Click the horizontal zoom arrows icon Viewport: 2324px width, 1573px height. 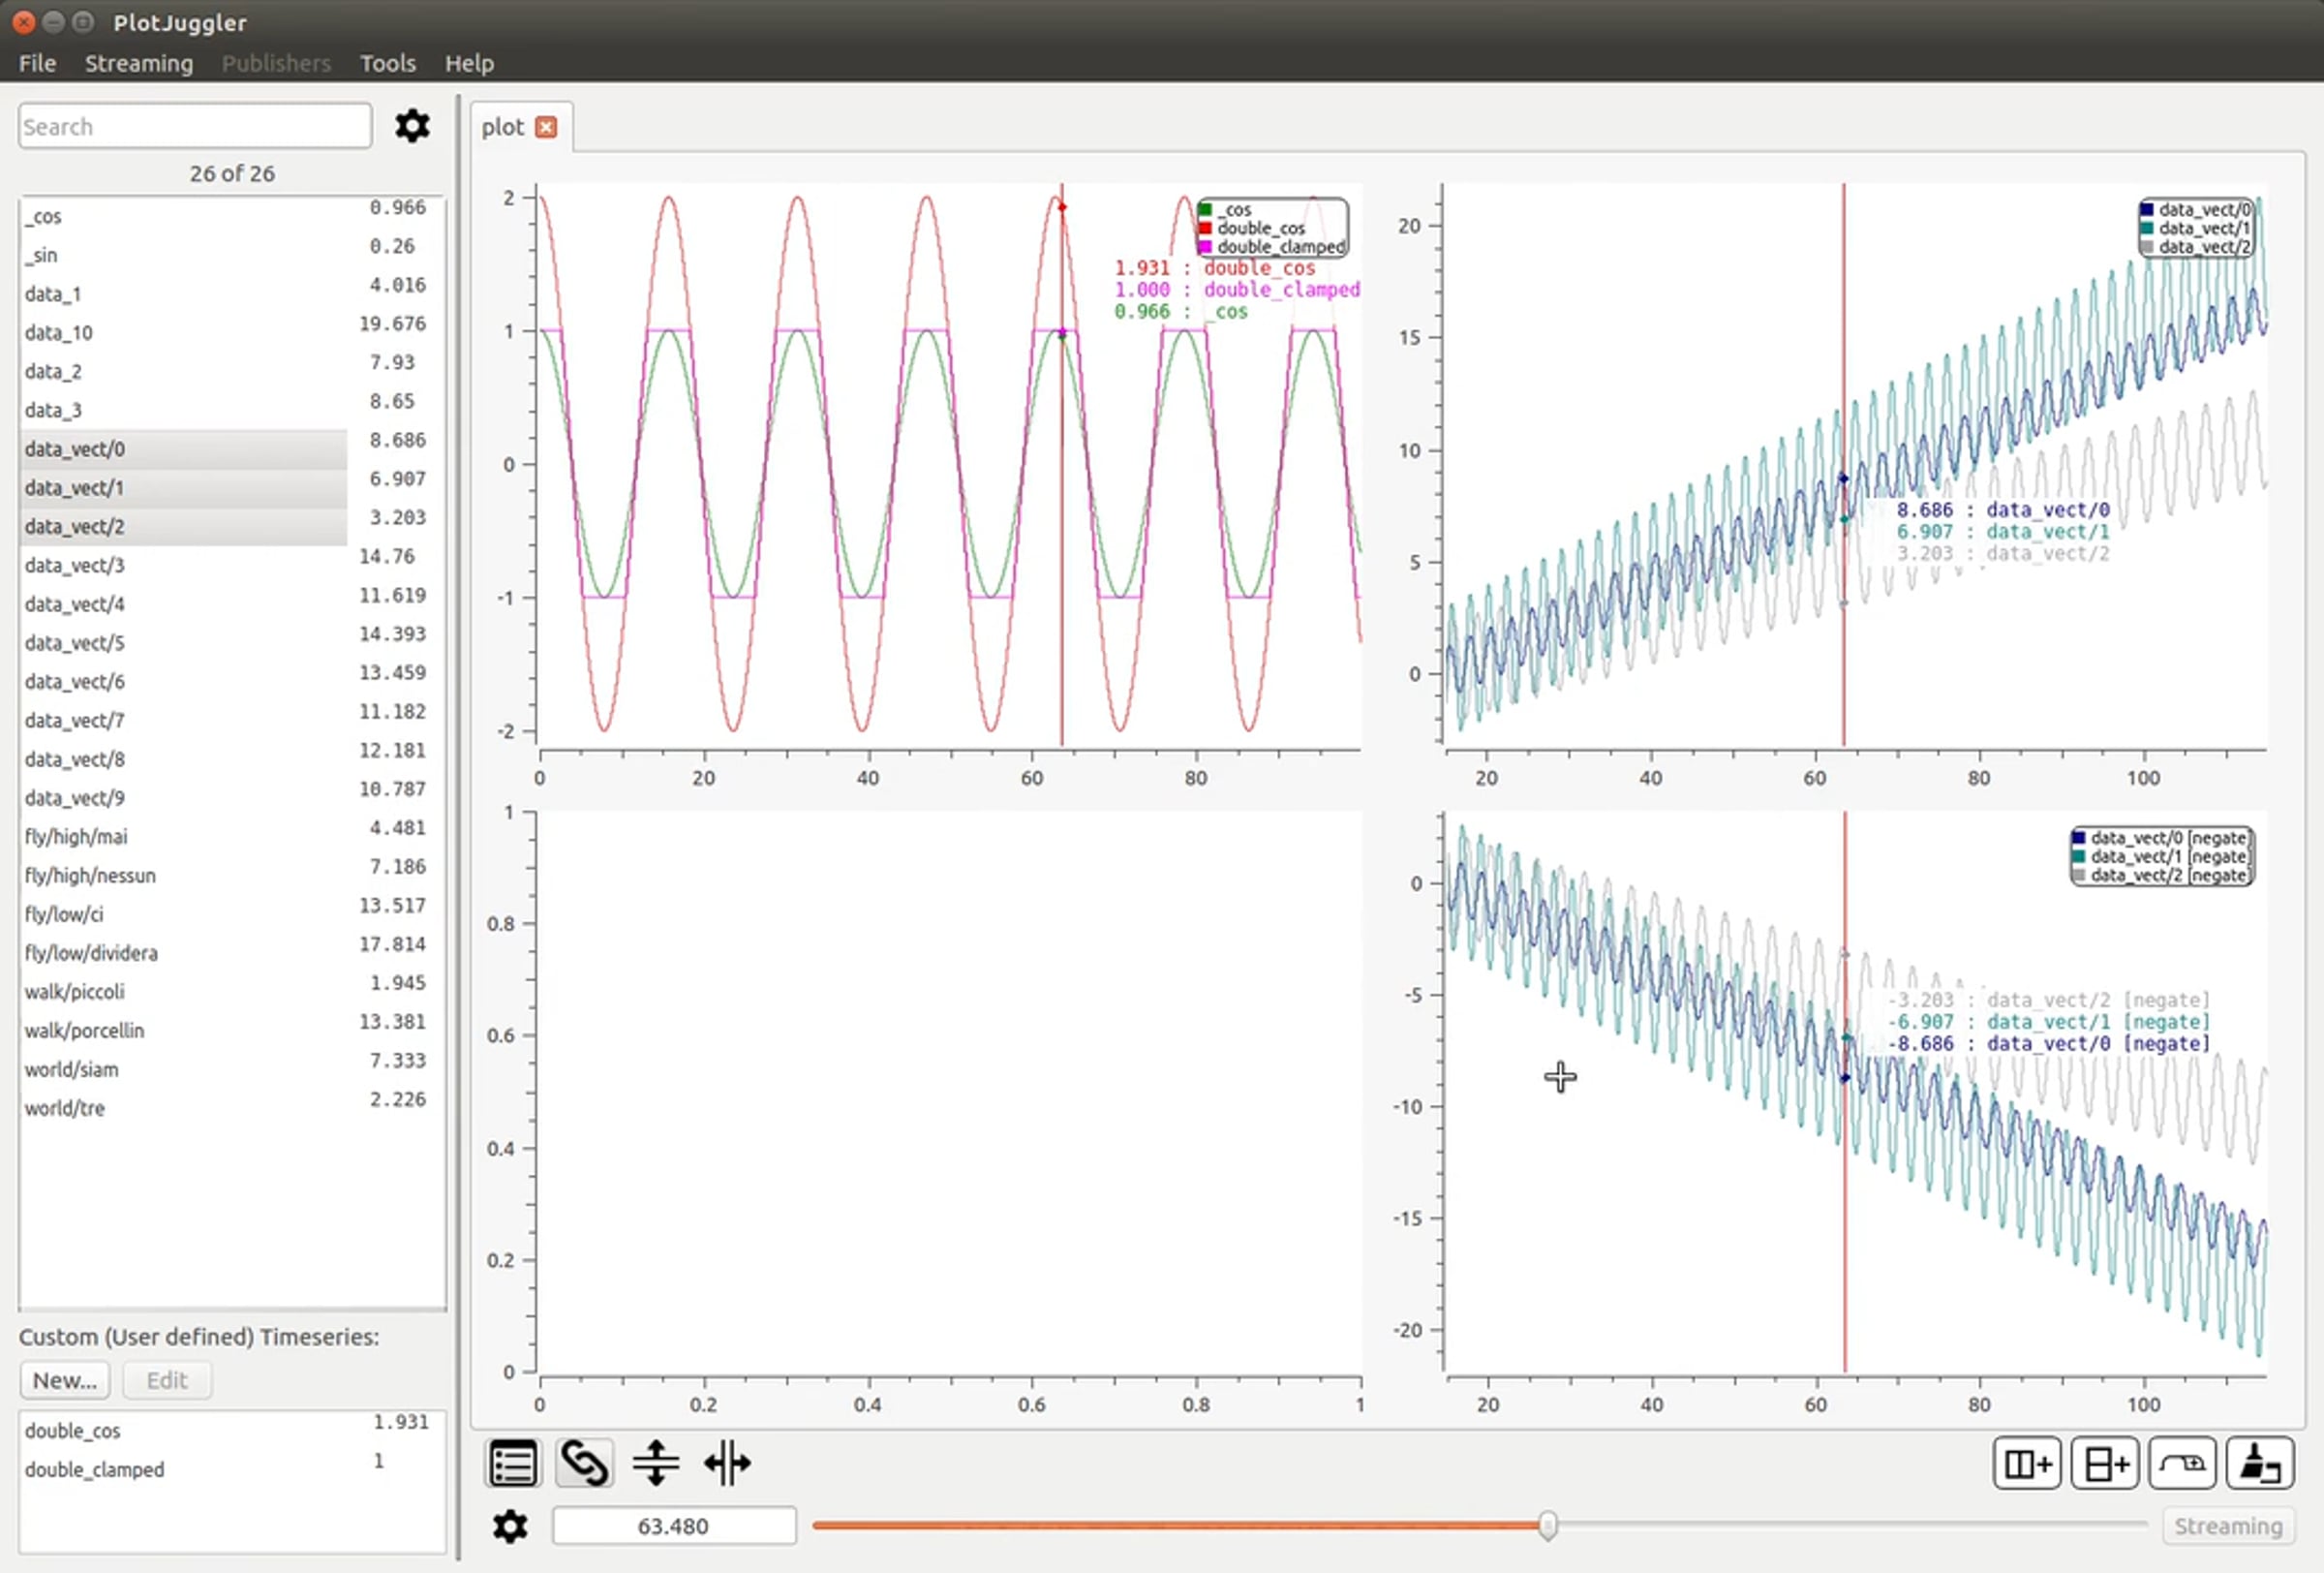click(727, 1464)
